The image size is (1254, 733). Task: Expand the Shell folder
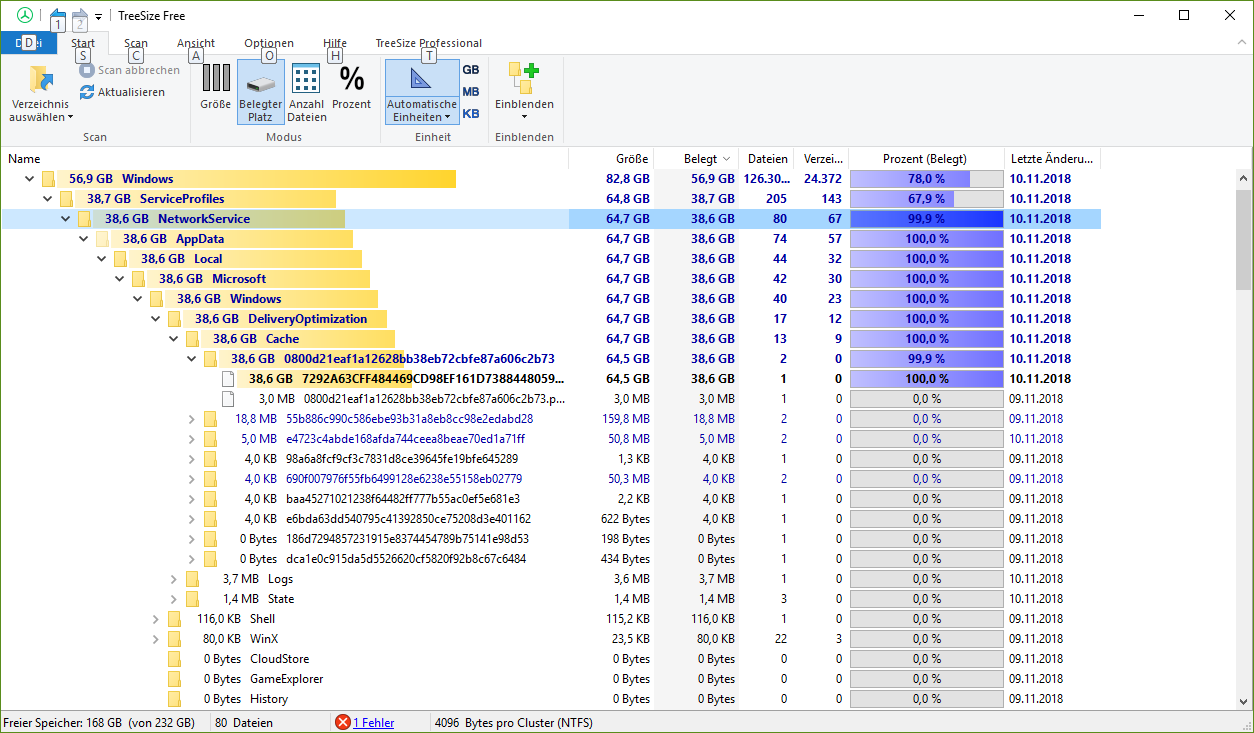[x=156, y=619]
